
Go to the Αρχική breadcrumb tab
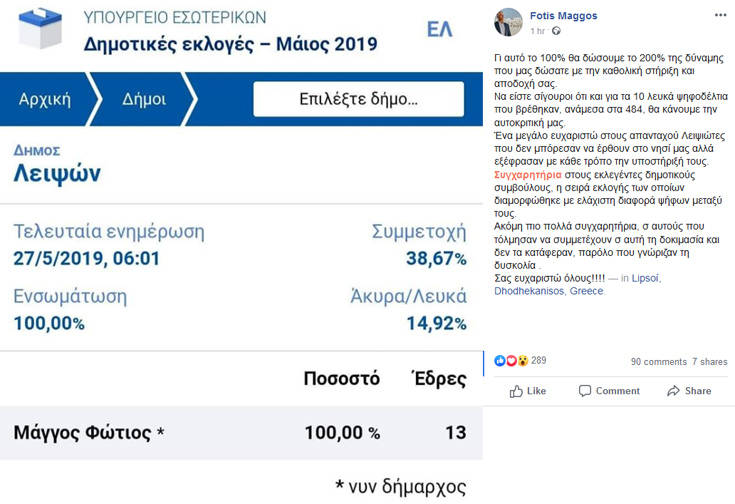tap(43, 100)
